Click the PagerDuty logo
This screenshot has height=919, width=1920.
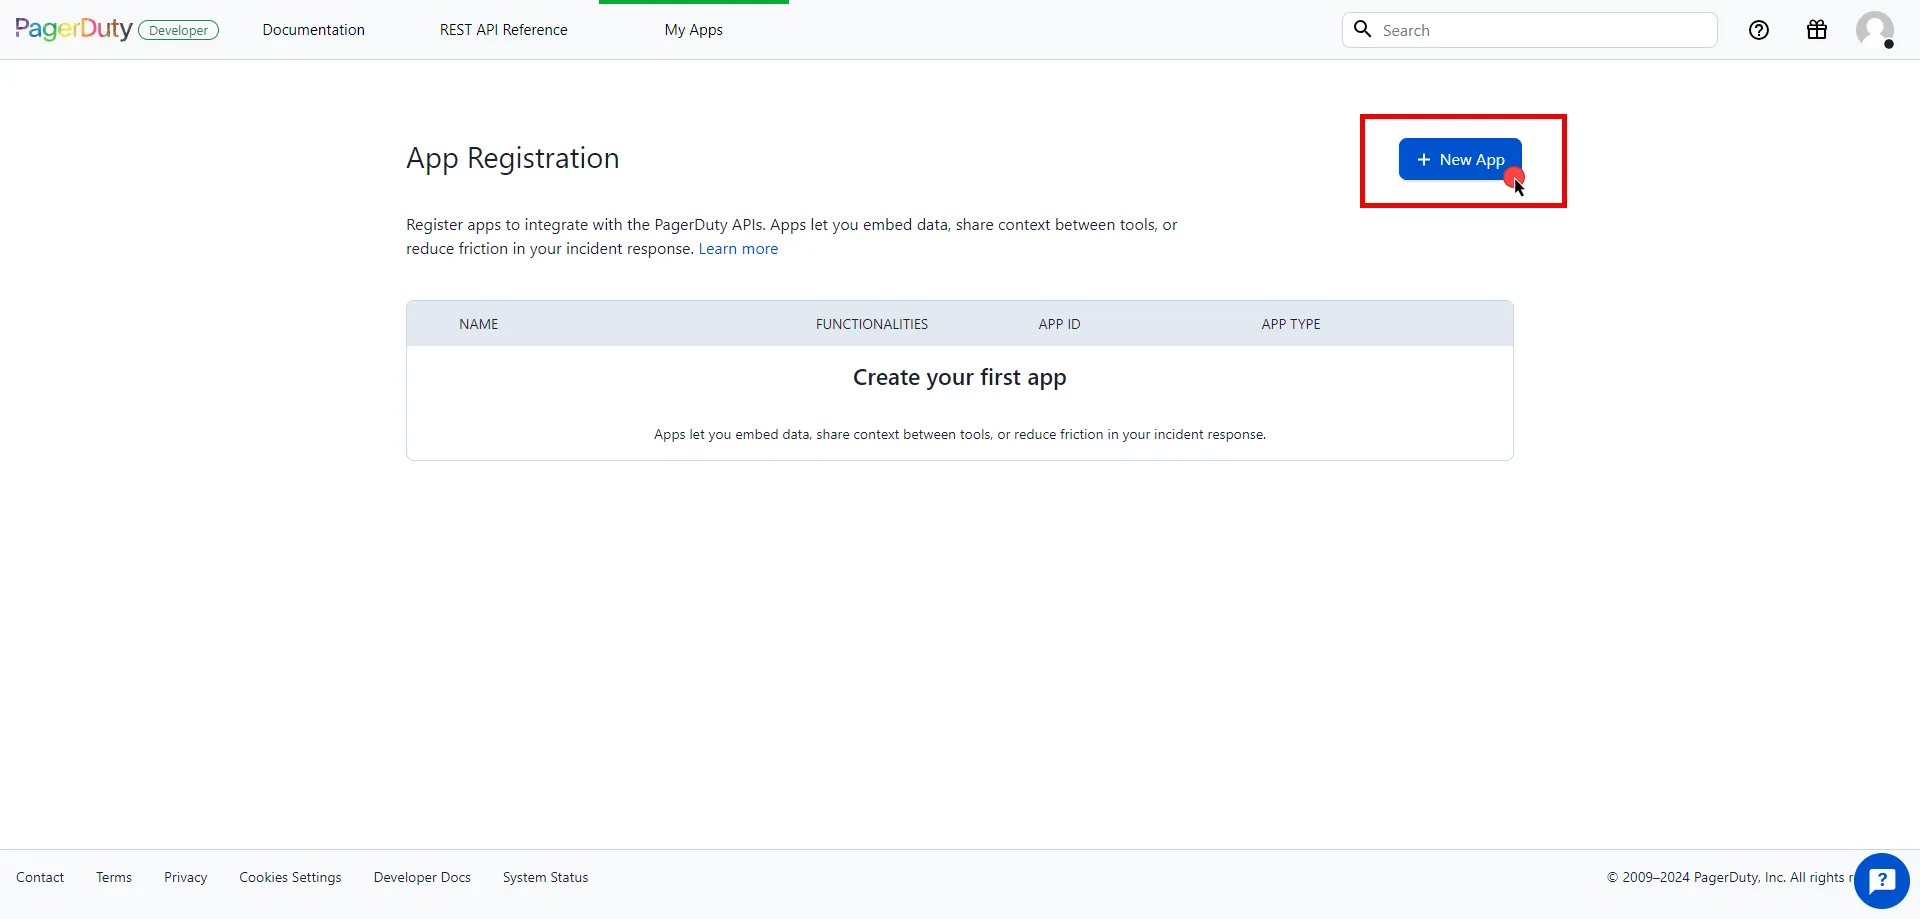tap(72, 28)
